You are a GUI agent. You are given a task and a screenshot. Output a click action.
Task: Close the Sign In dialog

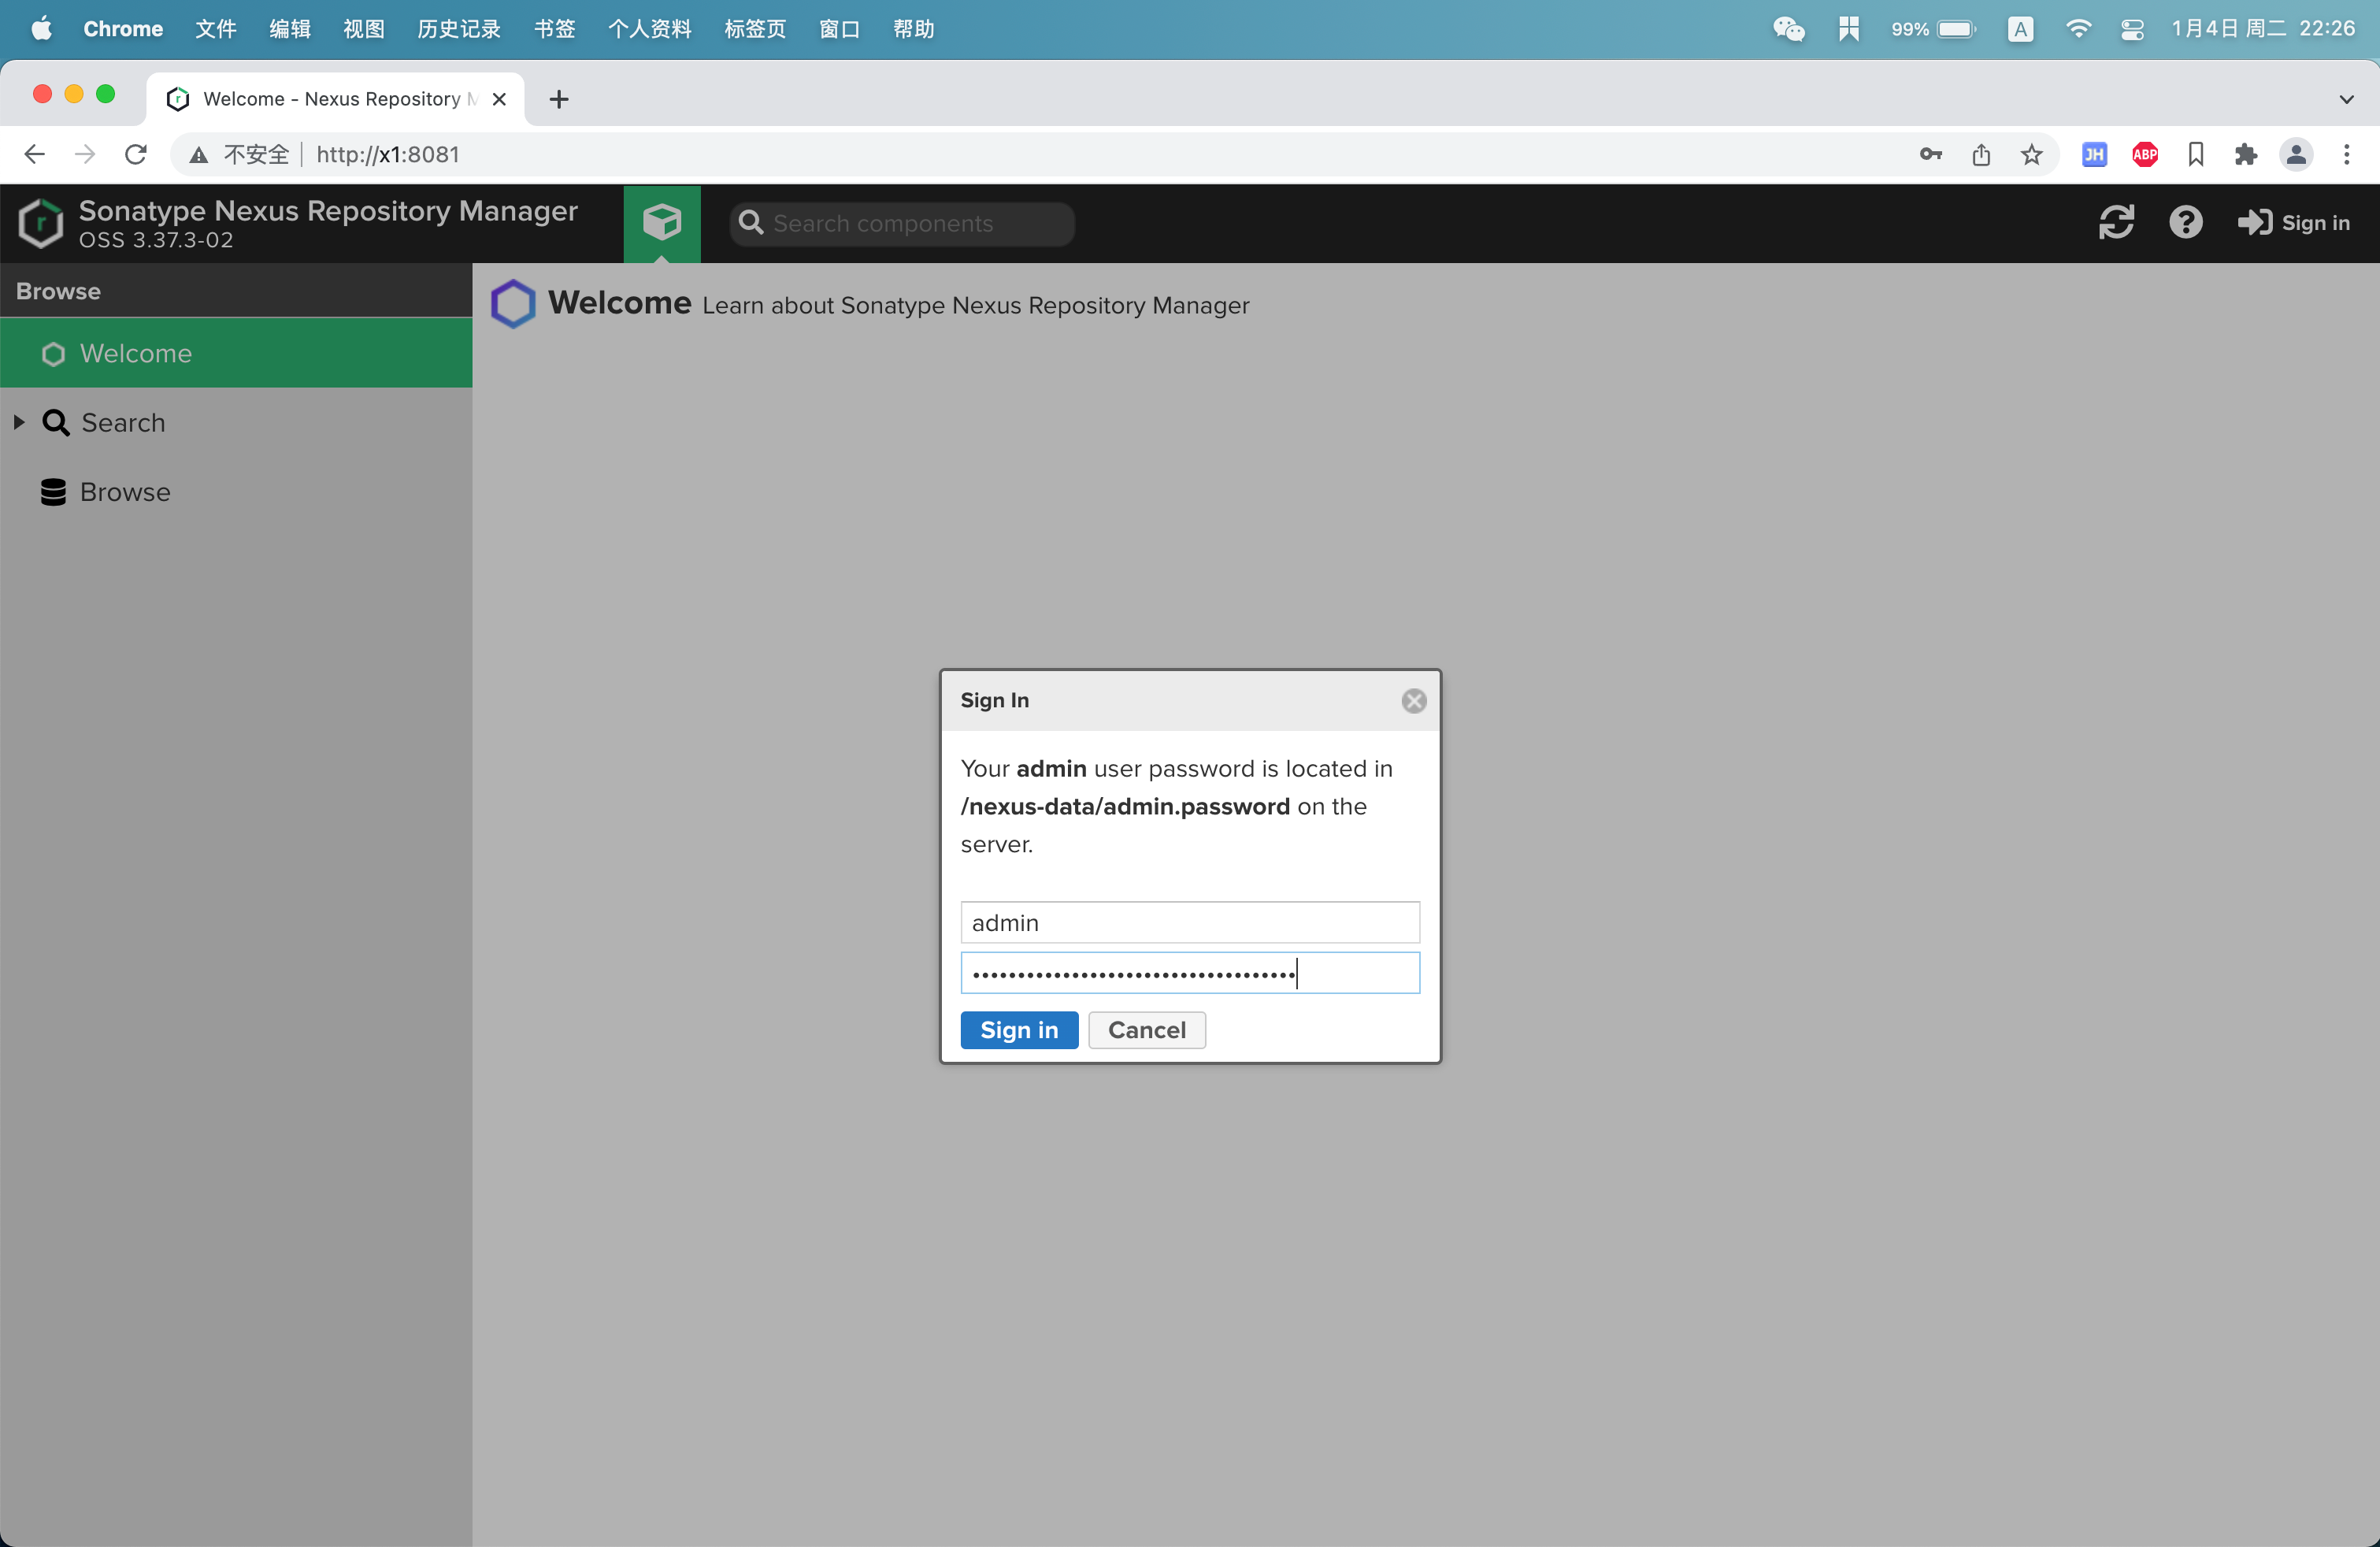click(x=1413, y=701)
